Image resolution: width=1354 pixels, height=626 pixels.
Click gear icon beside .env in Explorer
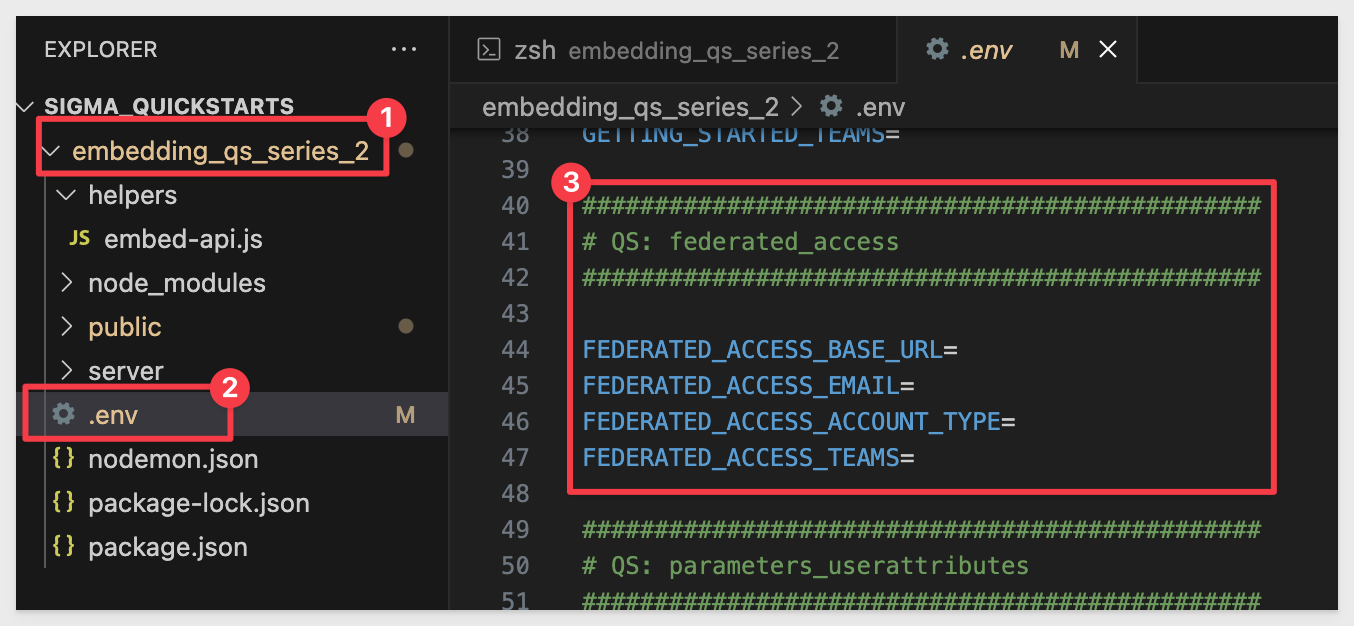point(64,414)
